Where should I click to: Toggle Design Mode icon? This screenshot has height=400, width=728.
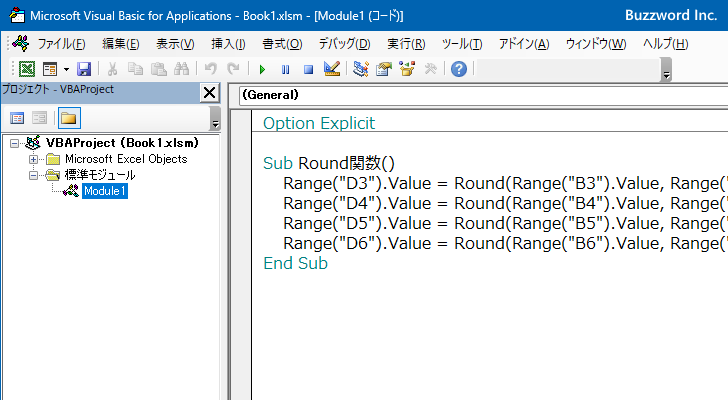pyautogui.click(x=332, y=69)
